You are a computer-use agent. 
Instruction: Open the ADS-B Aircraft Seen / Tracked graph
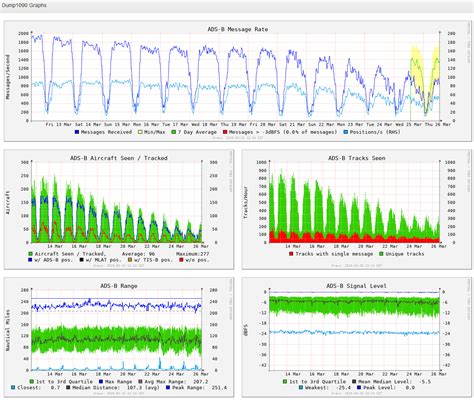(119, 209)
